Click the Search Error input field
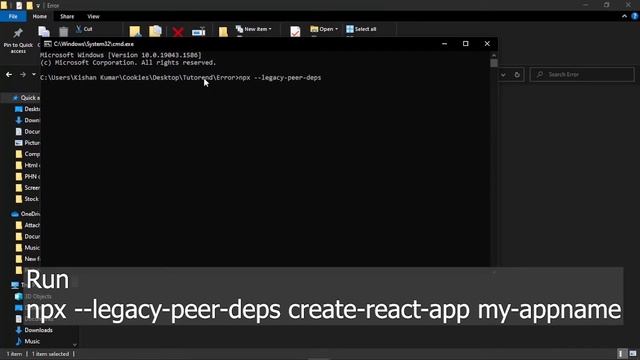640x360 pixels. point(582,75)
